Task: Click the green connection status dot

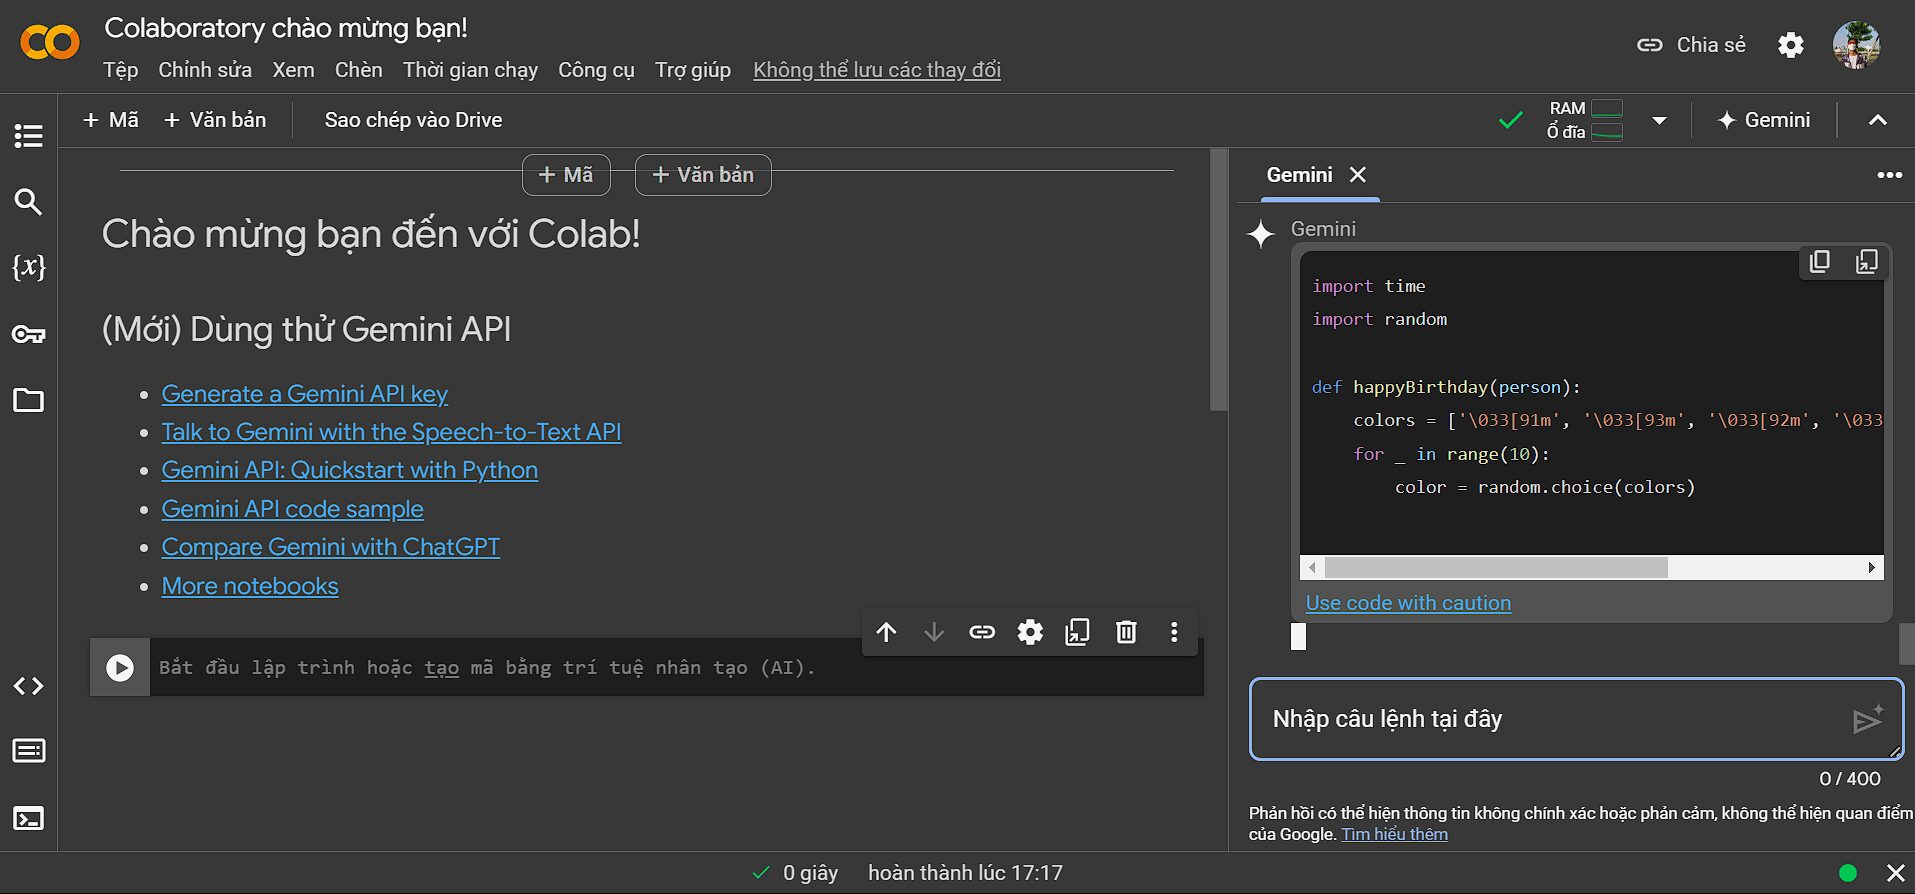Action: coord(1848,873)
